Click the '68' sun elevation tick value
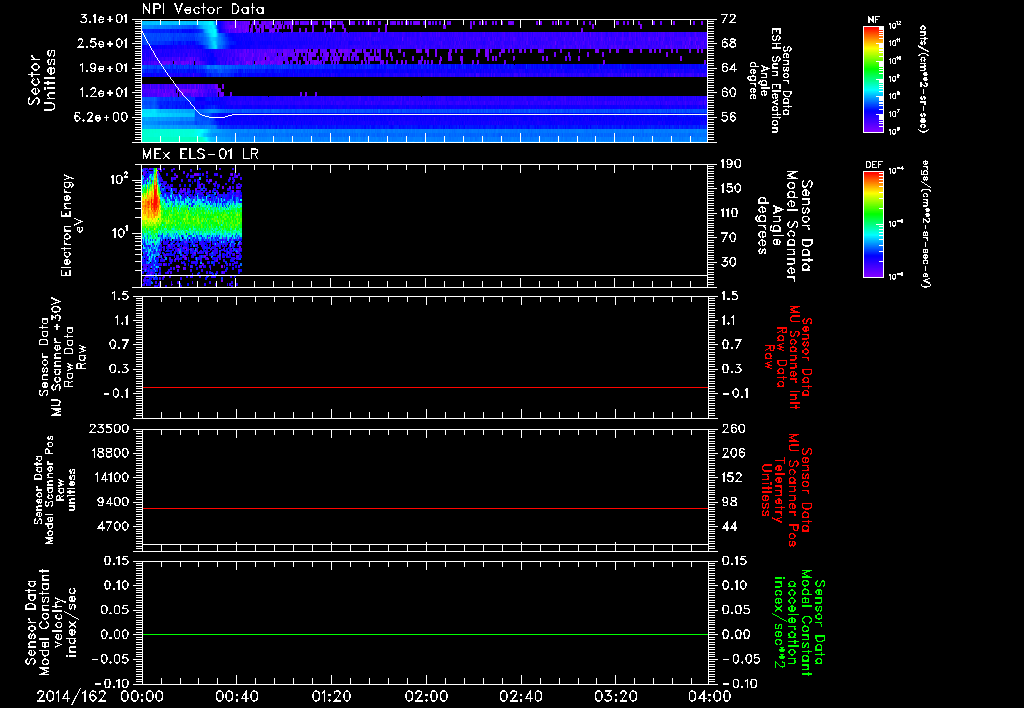The width and height of the screenshot is (1024, 708). coord(729,43)
